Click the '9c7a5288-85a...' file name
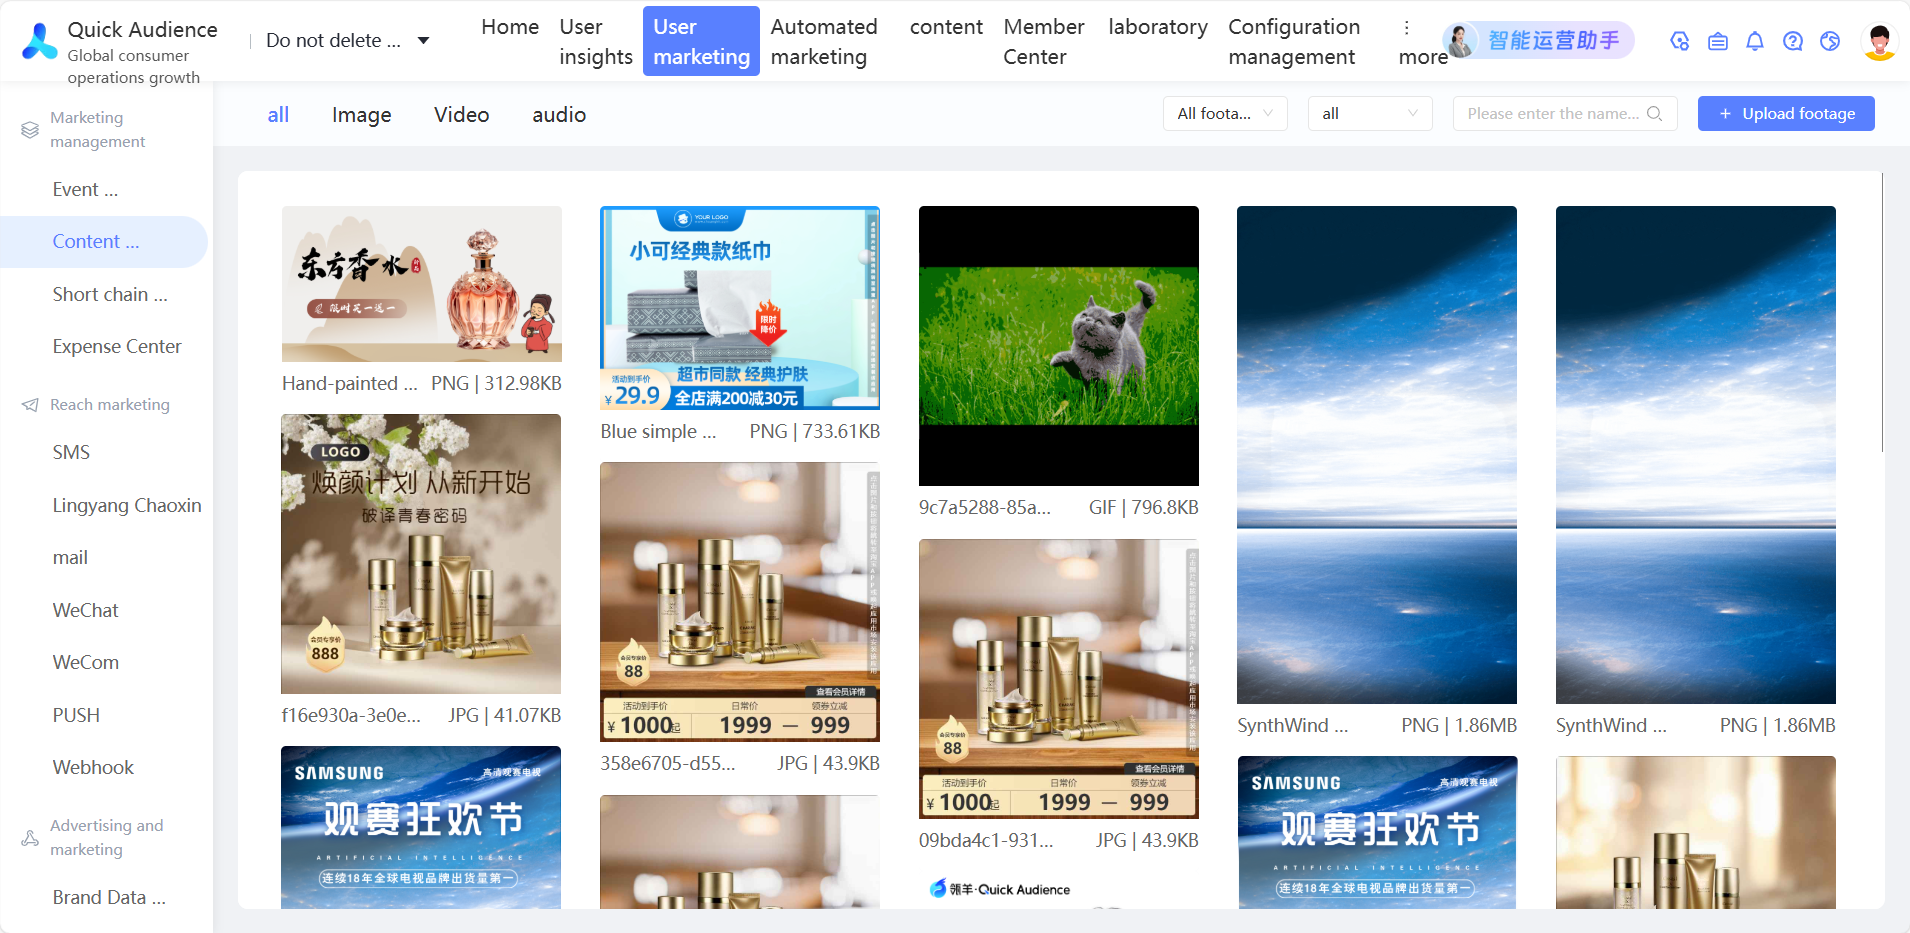Screen dimensions: 1910x933 (x=985, y=508)
